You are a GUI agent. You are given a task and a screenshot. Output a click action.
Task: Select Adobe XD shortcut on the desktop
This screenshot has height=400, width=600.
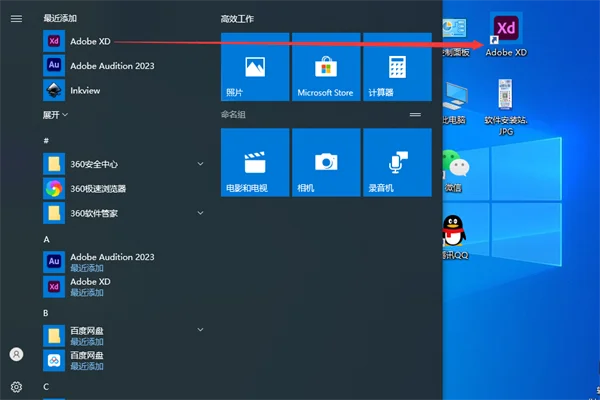point(506,35)
